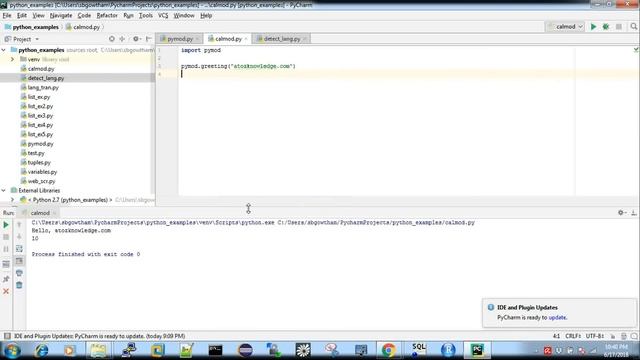
Task: Rerun calmod in Run panel
Action: pyautogui.click(x=6, y=225)
